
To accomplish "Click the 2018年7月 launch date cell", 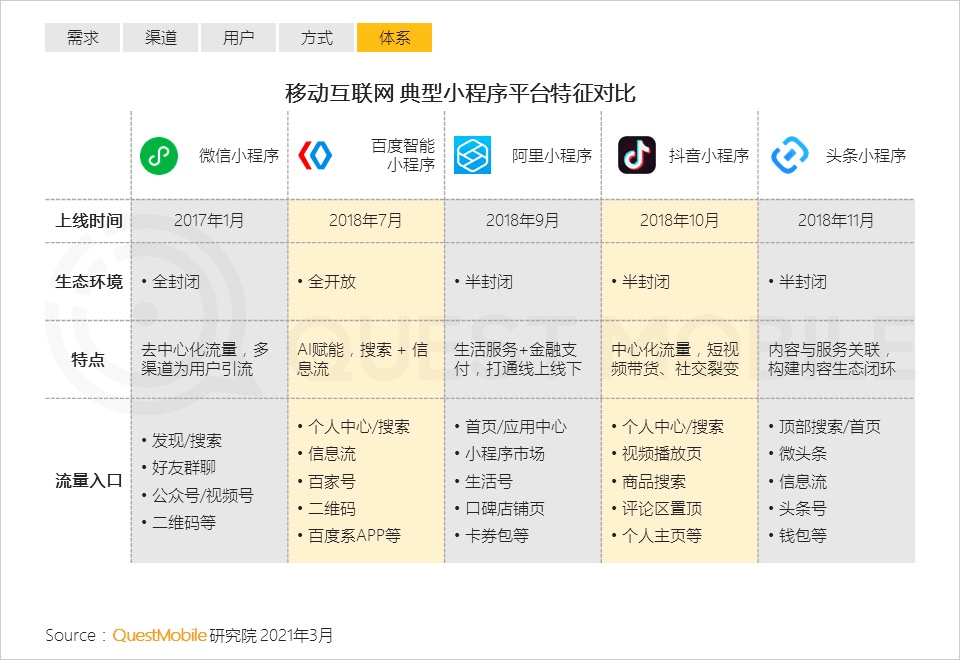I will click(366, 220).
